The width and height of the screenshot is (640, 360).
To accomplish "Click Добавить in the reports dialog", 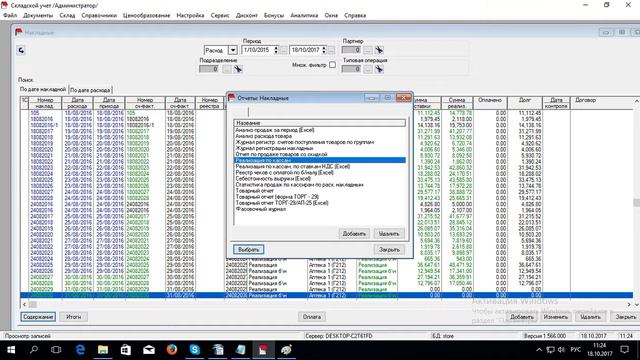I will coord(354,233).
